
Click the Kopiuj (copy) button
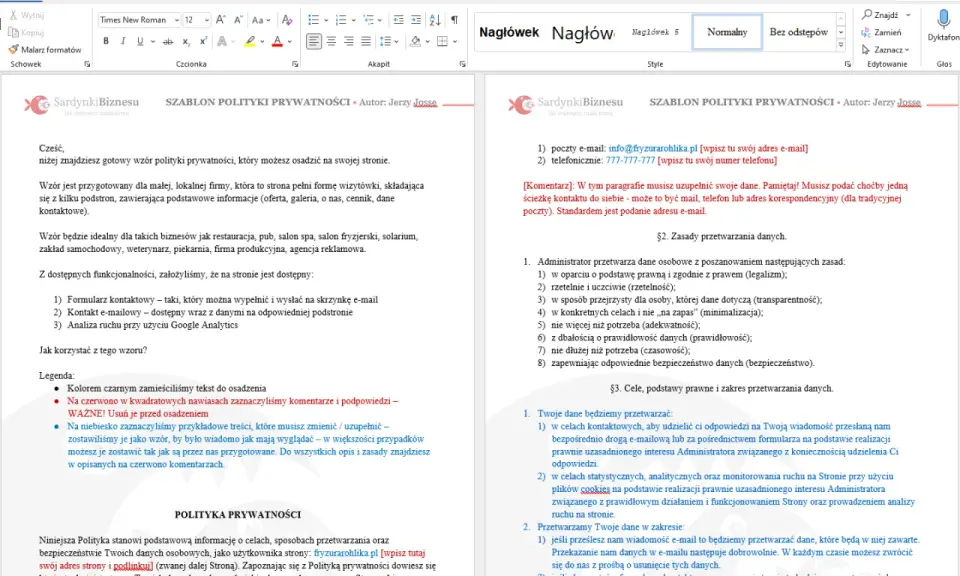[26, 32]
